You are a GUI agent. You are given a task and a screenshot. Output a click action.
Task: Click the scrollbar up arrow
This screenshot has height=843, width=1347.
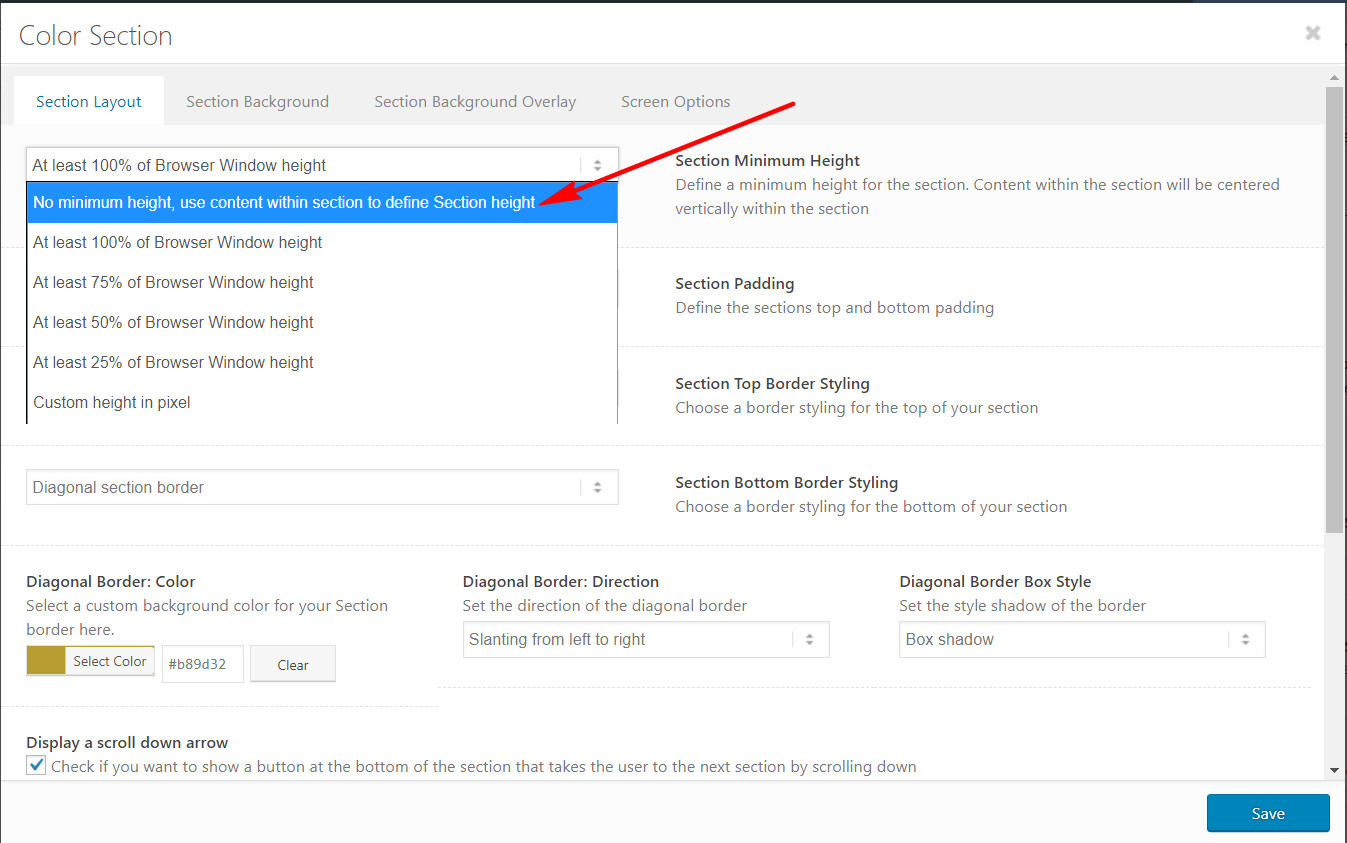pyautogui.click(x=1334, y=76)
